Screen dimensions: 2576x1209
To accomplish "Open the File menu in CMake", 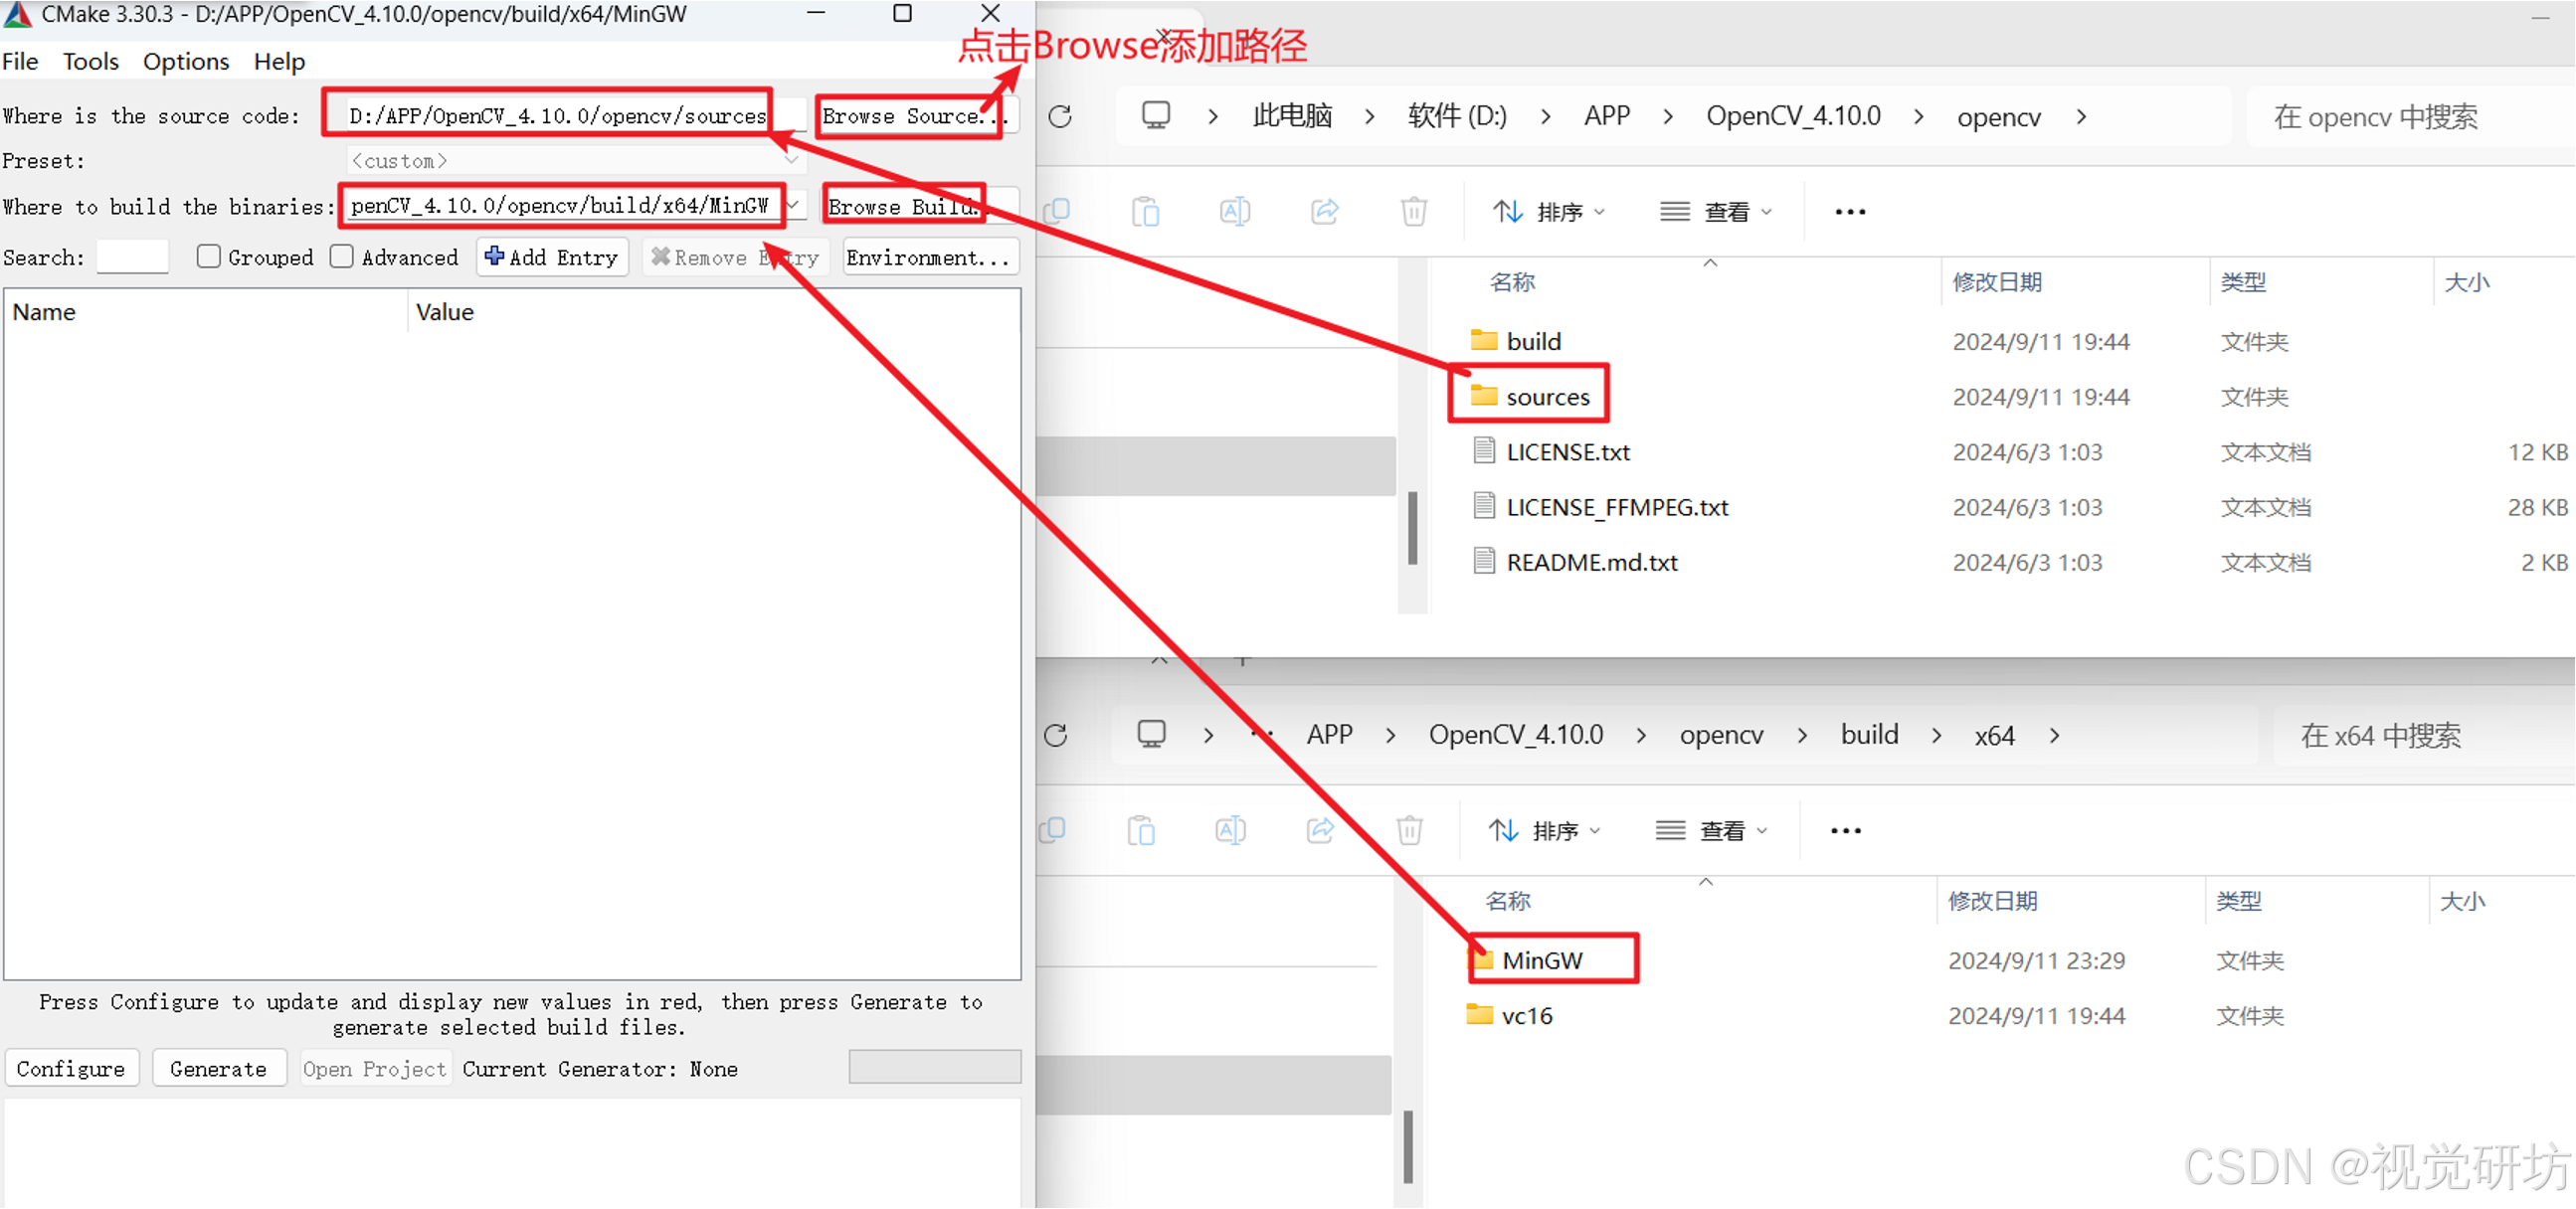I will [20, 61].
